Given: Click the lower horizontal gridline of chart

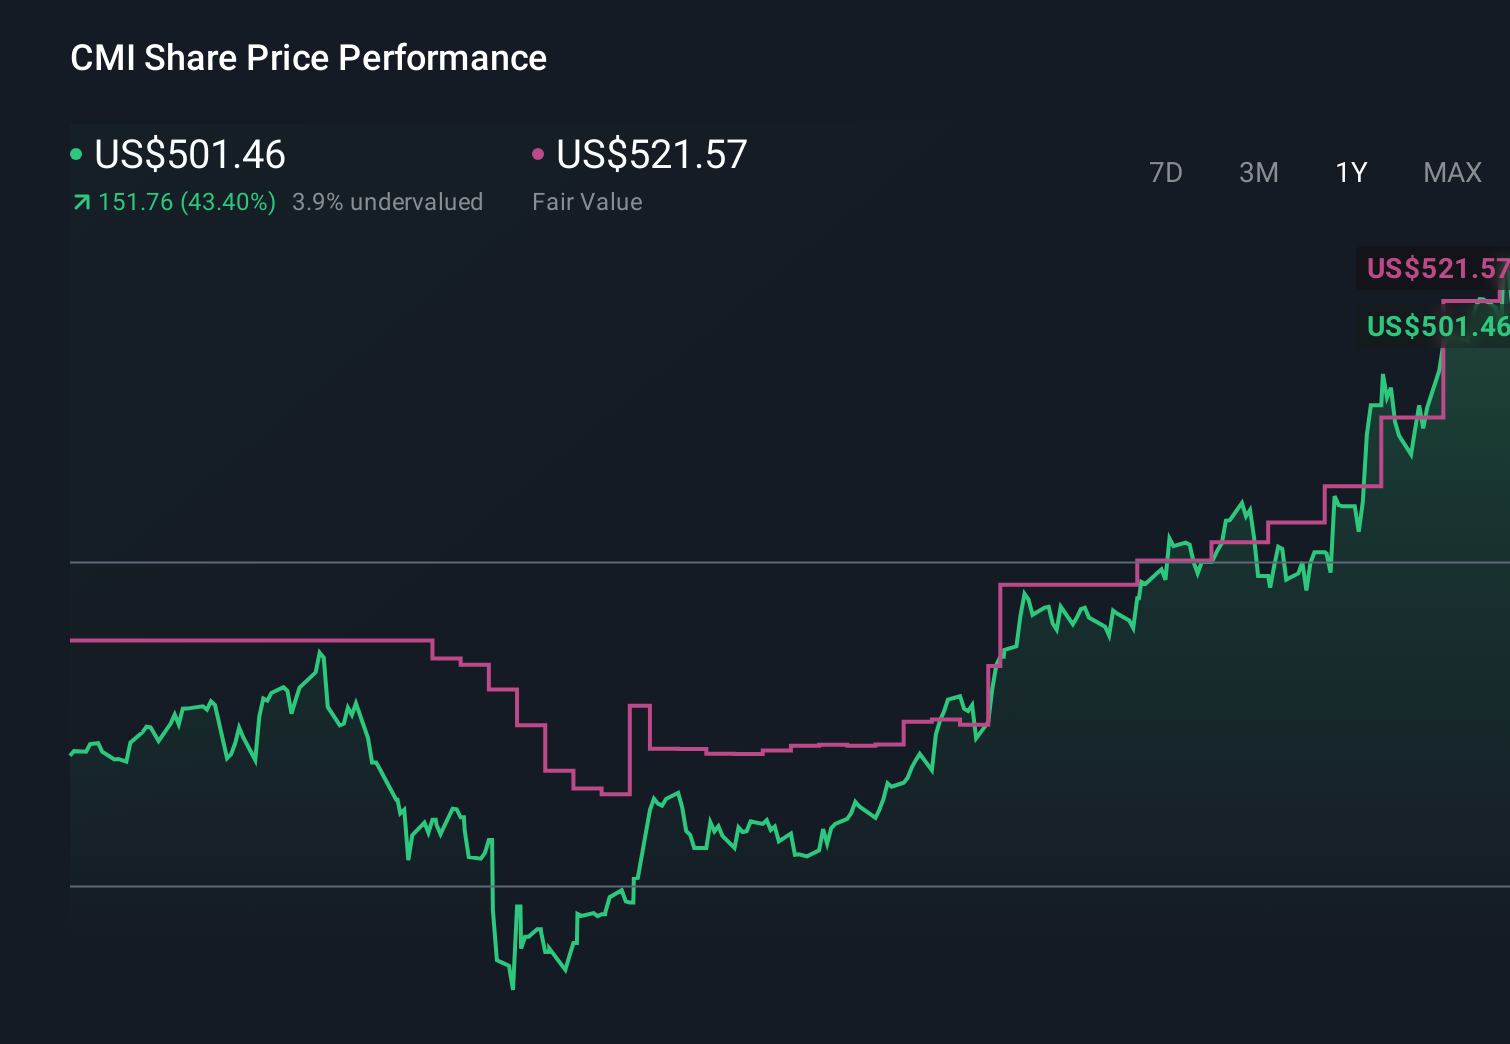Looking at the screenshot, I should tap(300, 886).
